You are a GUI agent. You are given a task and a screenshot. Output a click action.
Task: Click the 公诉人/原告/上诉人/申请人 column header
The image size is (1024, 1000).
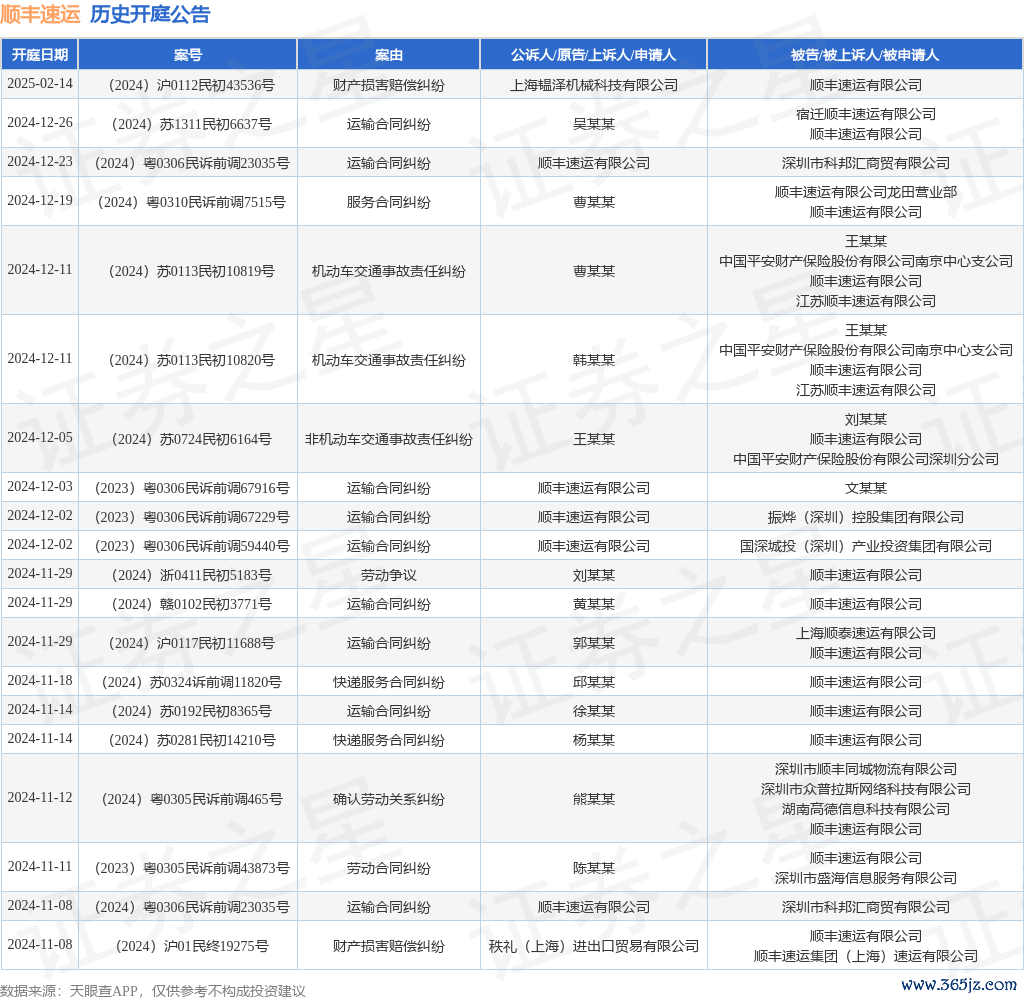[x=593, y=55]
